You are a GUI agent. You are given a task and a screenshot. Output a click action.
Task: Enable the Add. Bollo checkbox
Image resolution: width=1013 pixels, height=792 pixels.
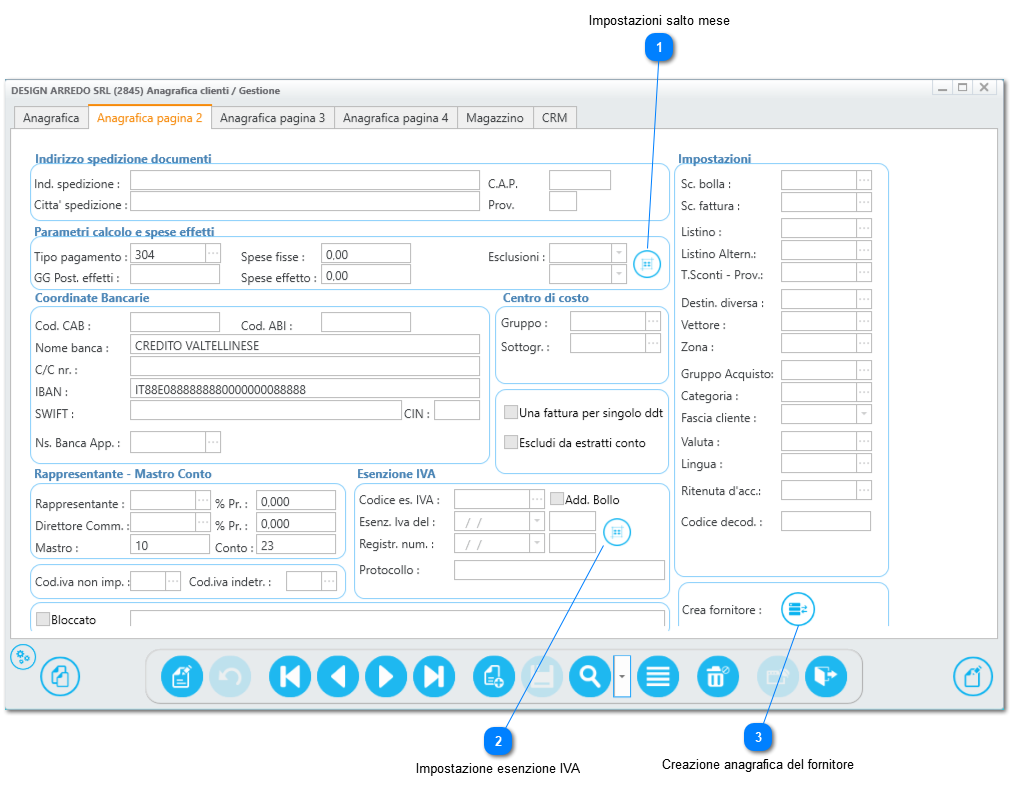point(557,499)
